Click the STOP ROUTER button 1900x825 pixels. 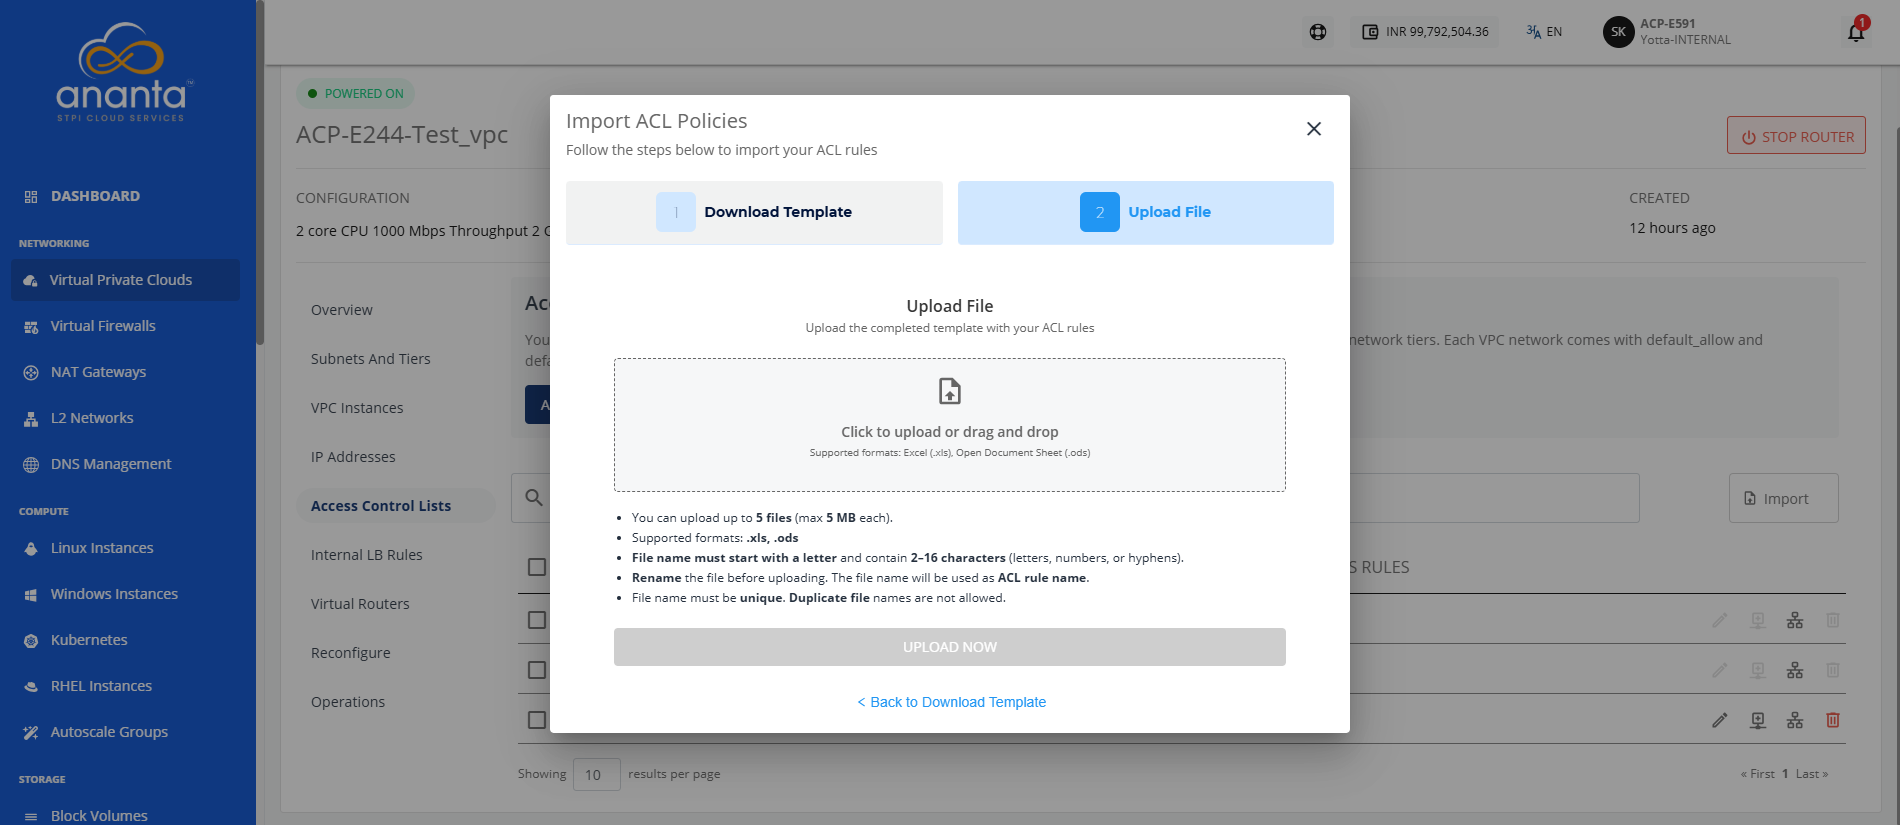[1796, 136]
